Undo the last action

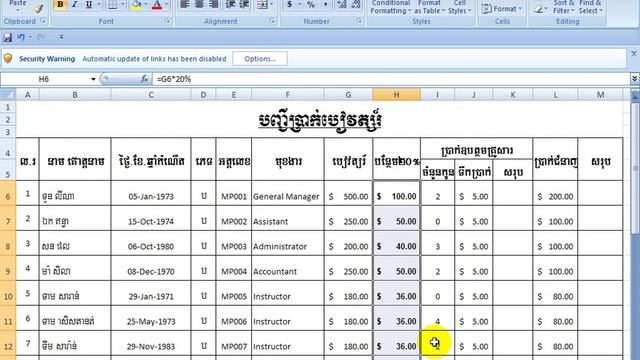point(21,37)
